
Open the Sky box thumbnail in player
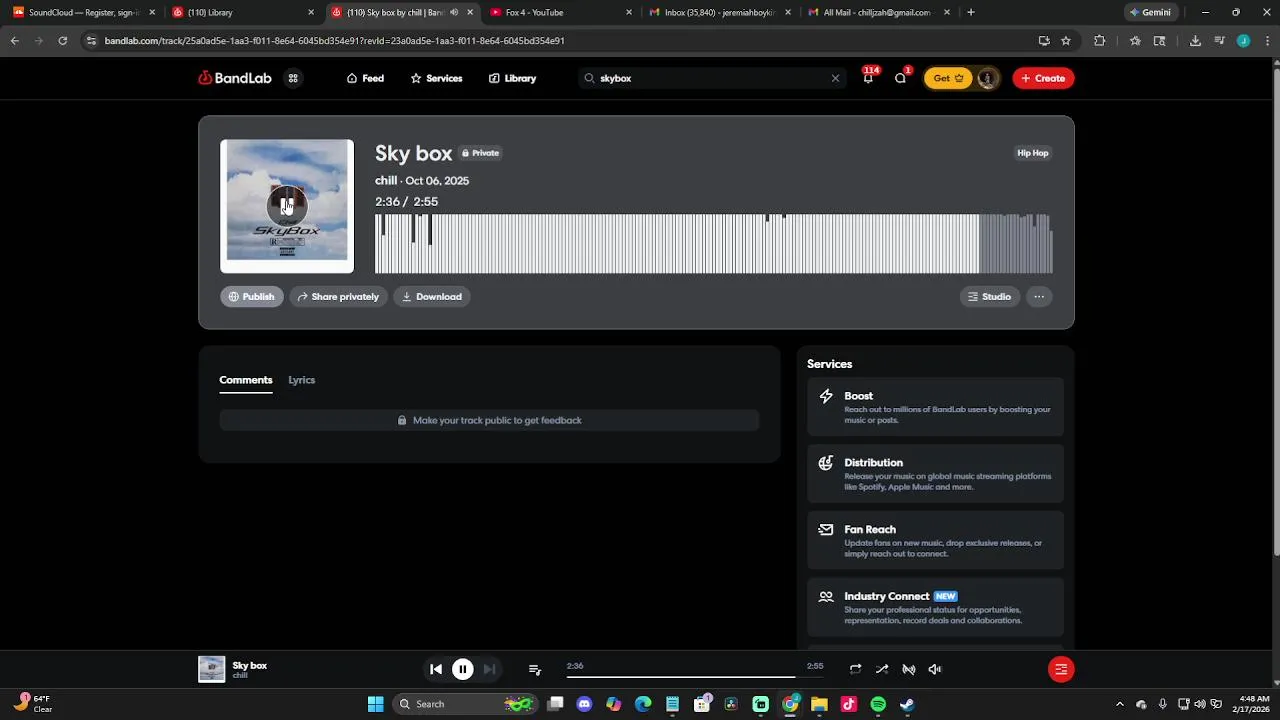click(212, 669)
